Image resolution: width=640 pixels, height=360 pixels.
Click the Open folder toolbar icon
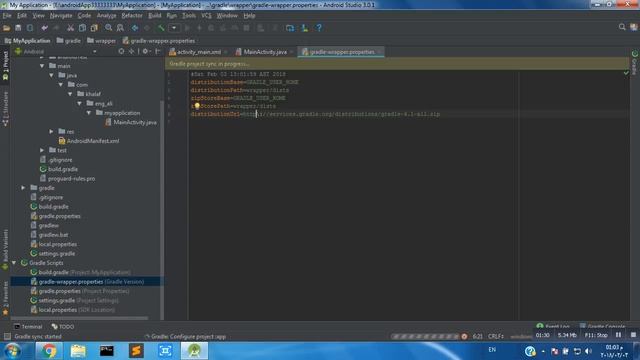pos(7,28)
